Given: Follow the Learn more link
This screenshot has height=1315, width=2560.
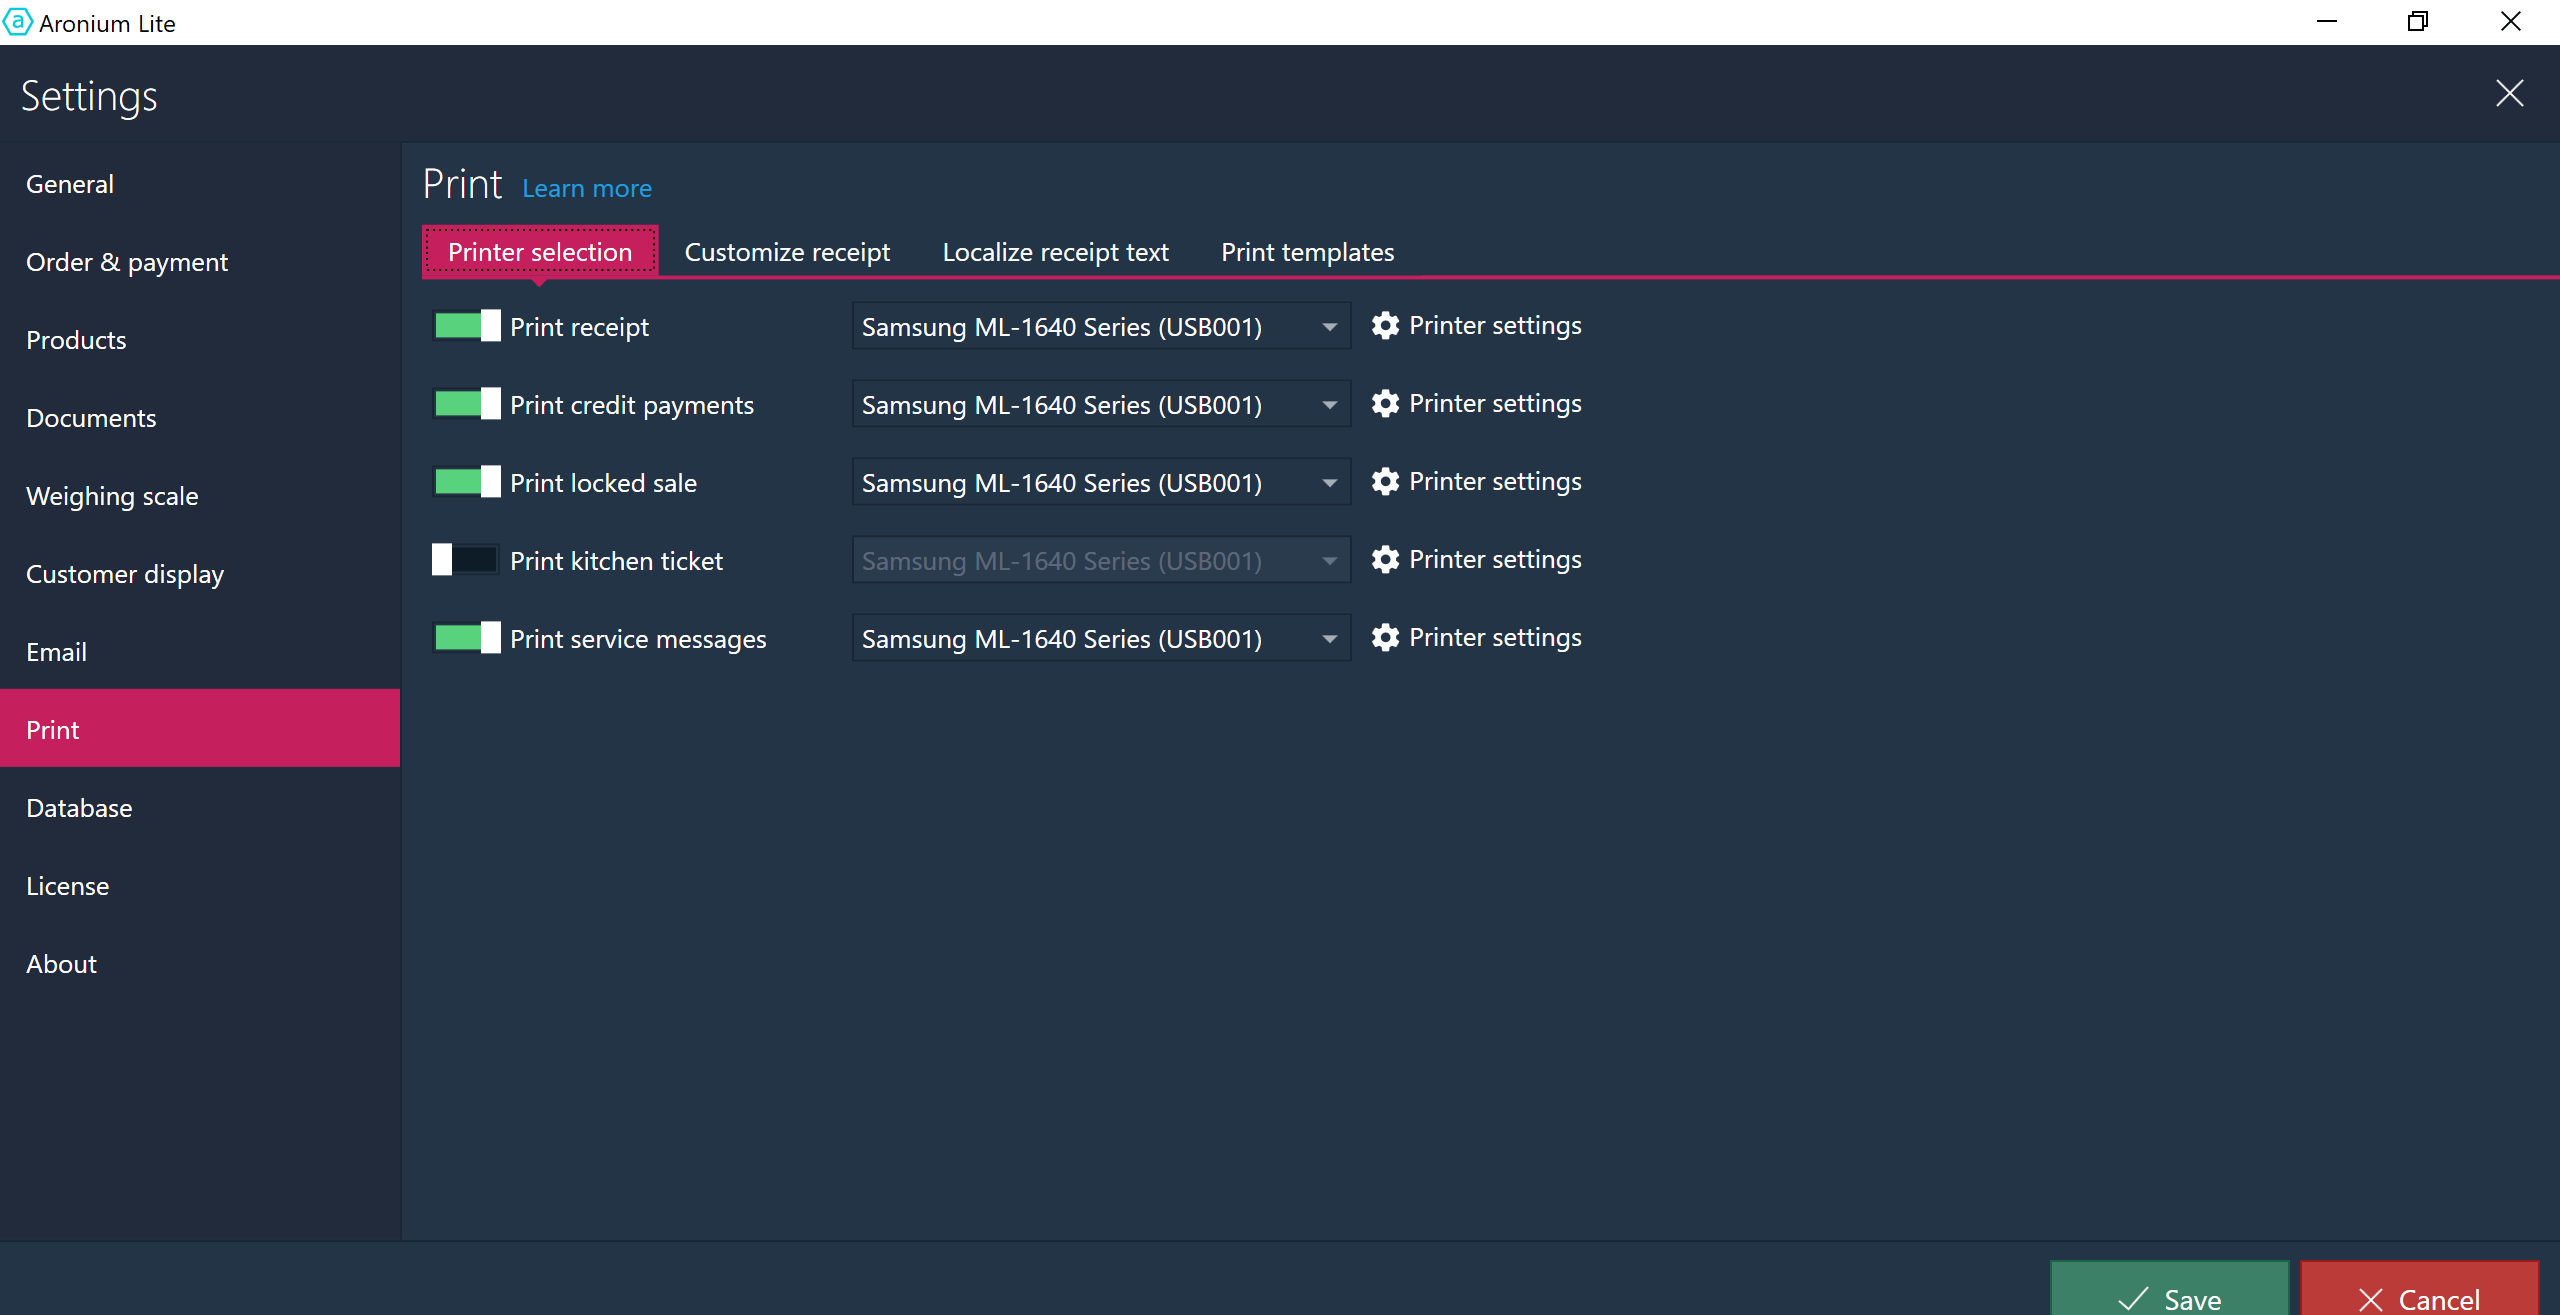Looking at the screenshot, I should [x=587, y=188].
